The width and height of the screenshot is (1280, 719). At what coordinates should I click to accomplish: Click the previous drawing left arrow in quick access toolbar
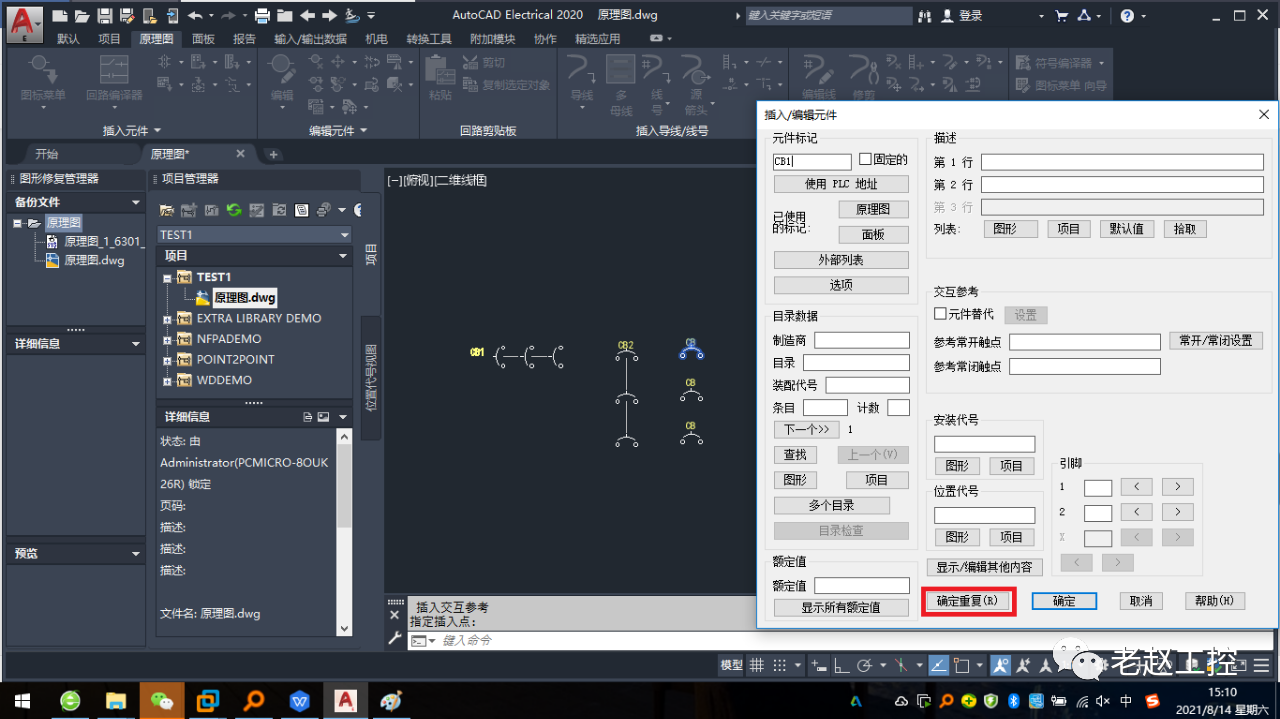(x=307, y=16)
